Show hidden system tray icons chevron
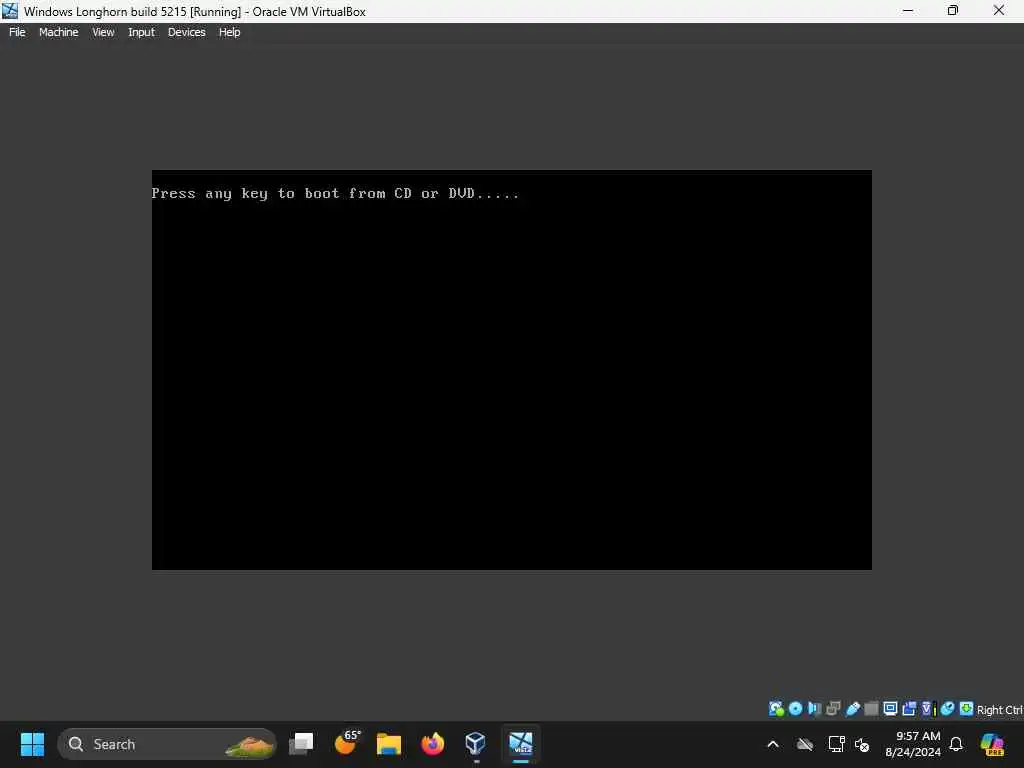1024x768 pixels. [x=773, y=744]
